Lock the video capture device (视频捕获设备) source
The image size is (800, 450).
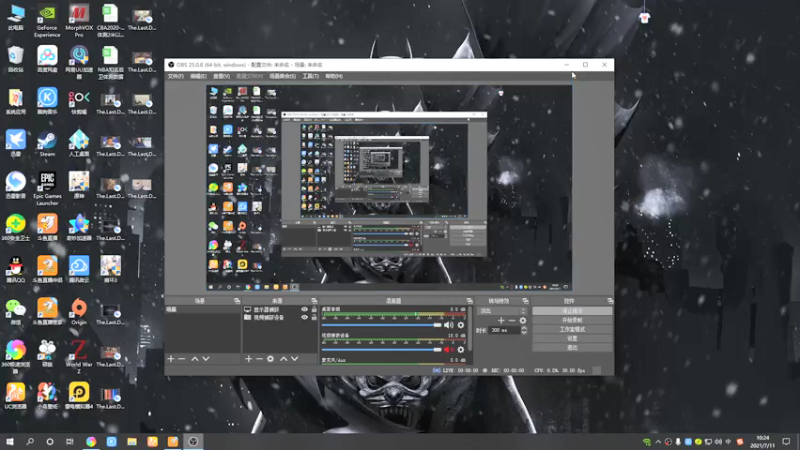(314, 317)
